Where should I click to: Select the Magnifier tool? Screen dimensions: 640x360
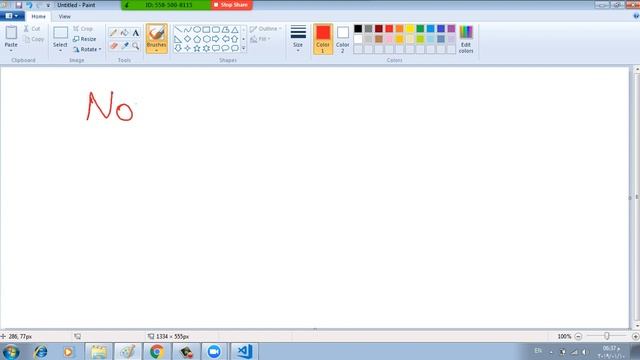[136, 46]
